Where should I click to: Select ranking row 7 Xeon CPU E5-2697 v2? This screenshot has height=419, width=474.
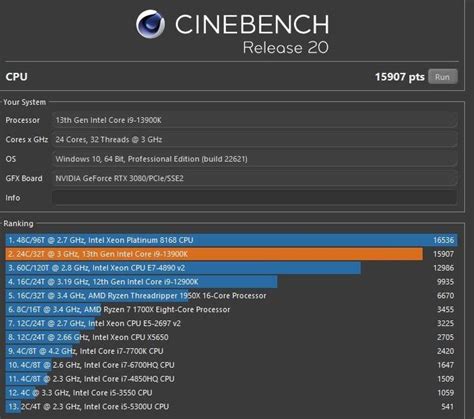coord(231,323)
